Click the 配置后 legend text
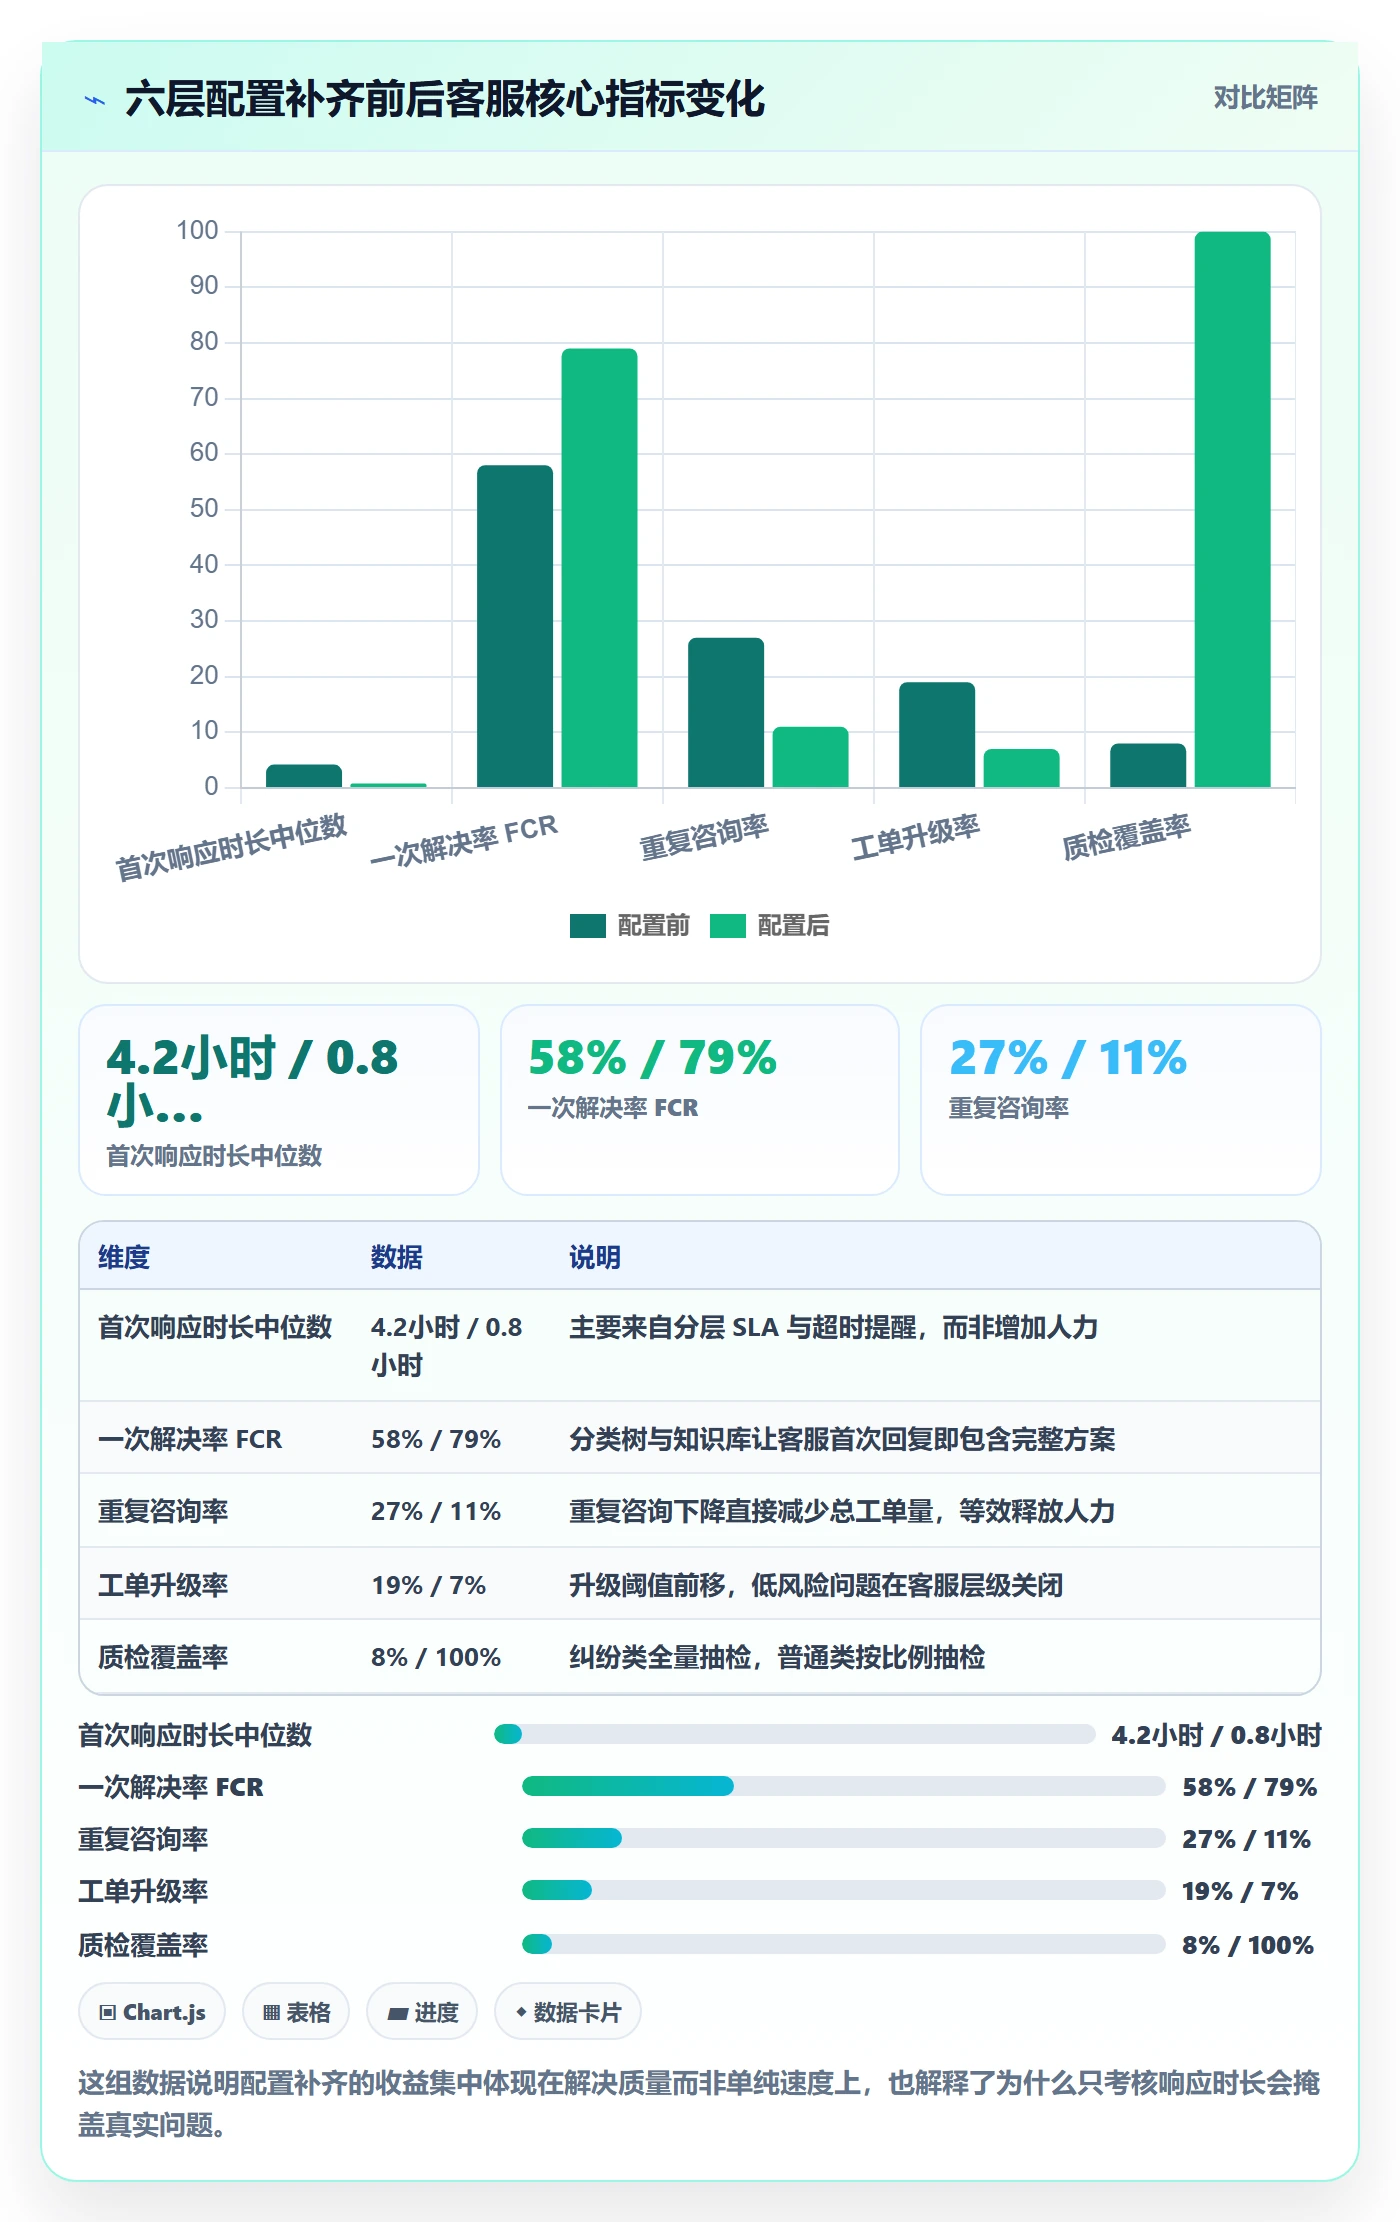Screen dimensions: 1400x2222 coord(793,926)
